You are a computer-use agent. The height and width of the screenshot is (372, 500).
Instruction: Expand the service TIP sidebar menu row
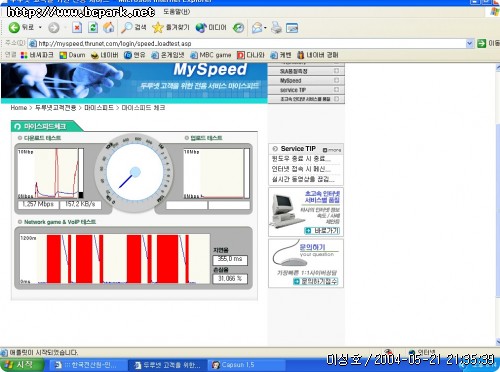coord(306,90)
